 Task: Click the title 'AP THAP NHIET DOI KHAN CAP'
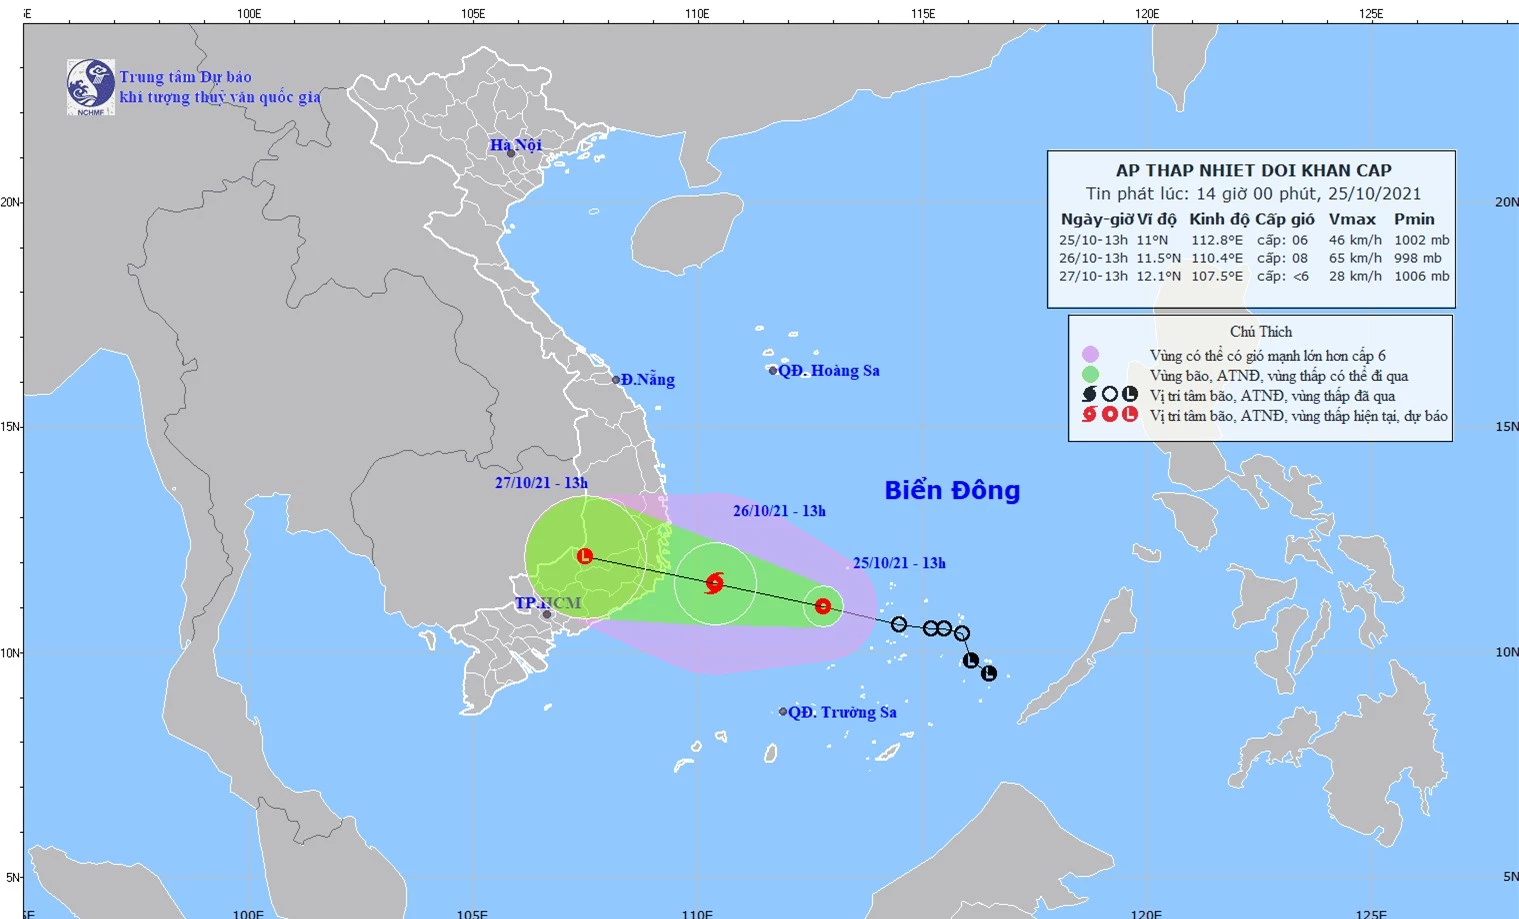(1253, 170)
